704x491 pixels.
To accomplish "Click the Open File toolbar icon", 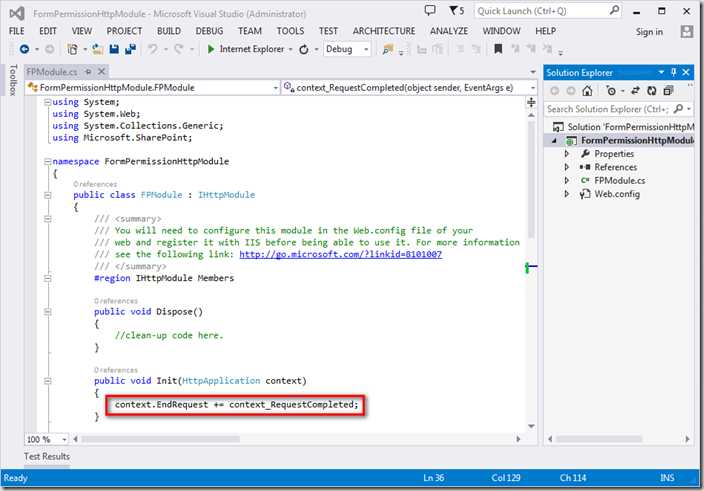I will [97, 49].
